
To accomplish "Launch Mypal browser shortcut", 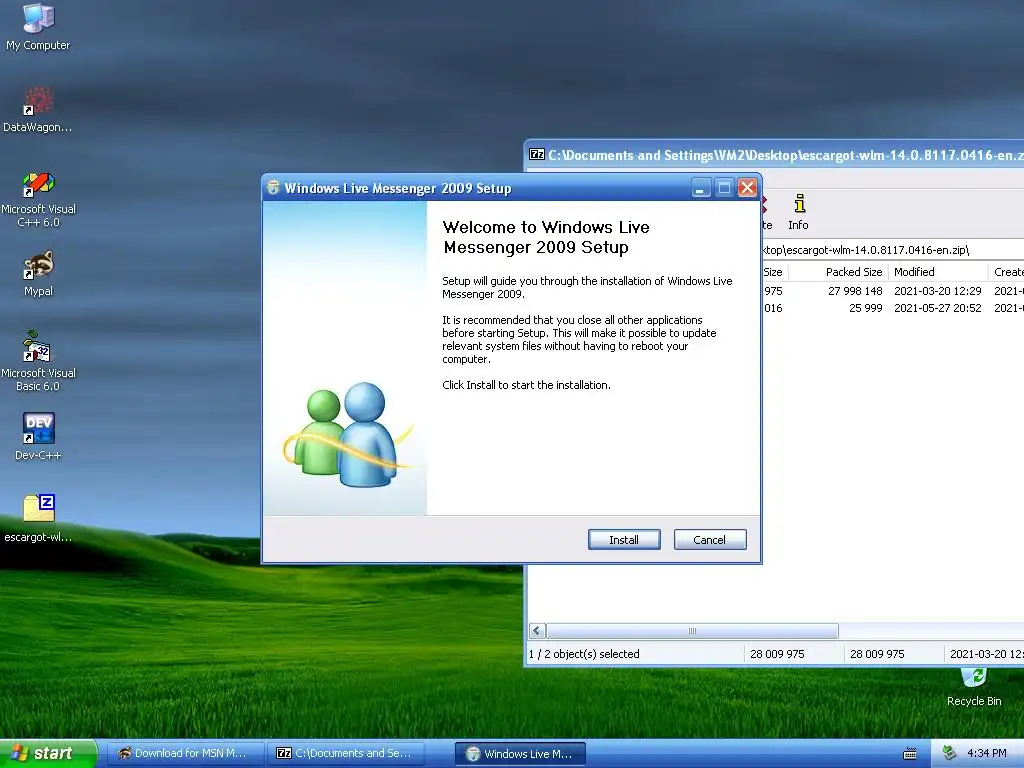I will tap(38, 274).
